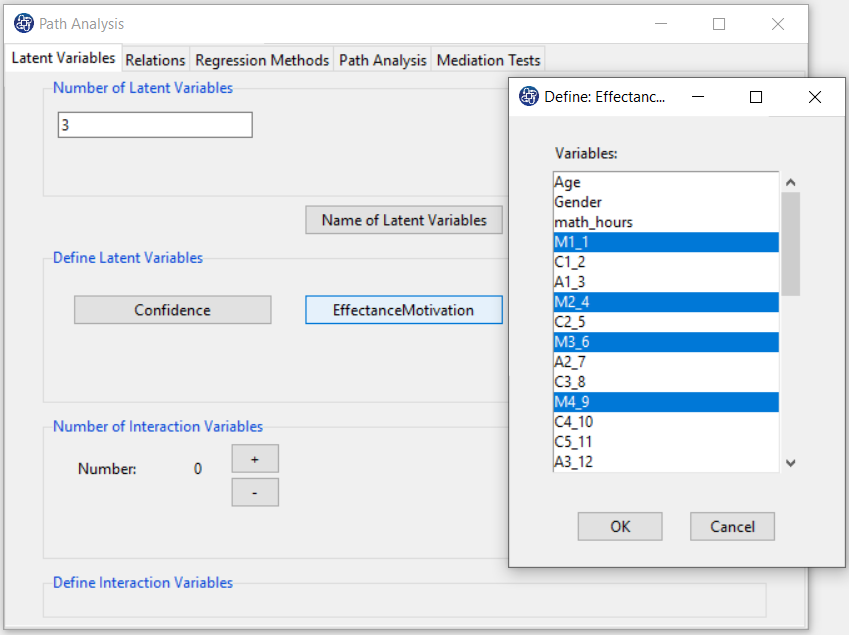Select A1_3 in the variables list
Viewport: 849px width, 635px height.
[x=666, y=283]
